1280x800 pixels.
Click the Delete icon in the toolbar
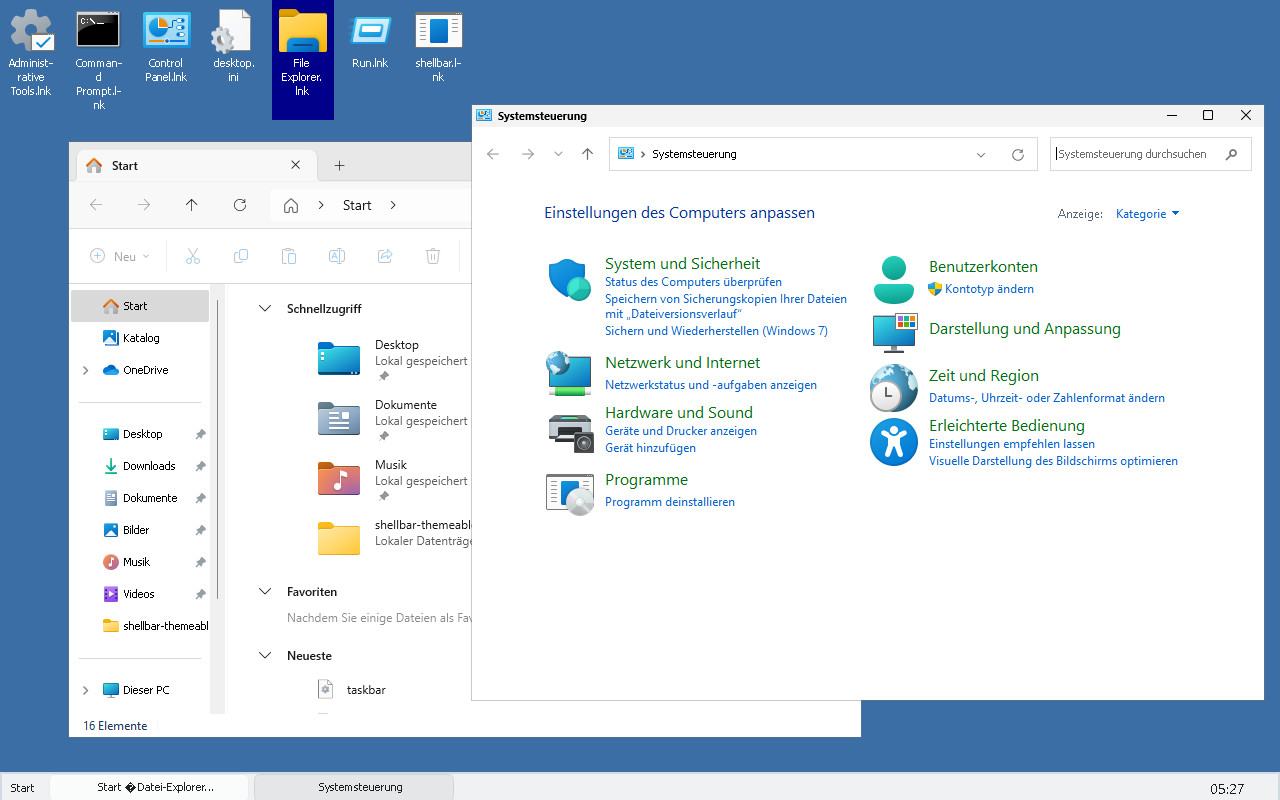click(x=433, y=256)
